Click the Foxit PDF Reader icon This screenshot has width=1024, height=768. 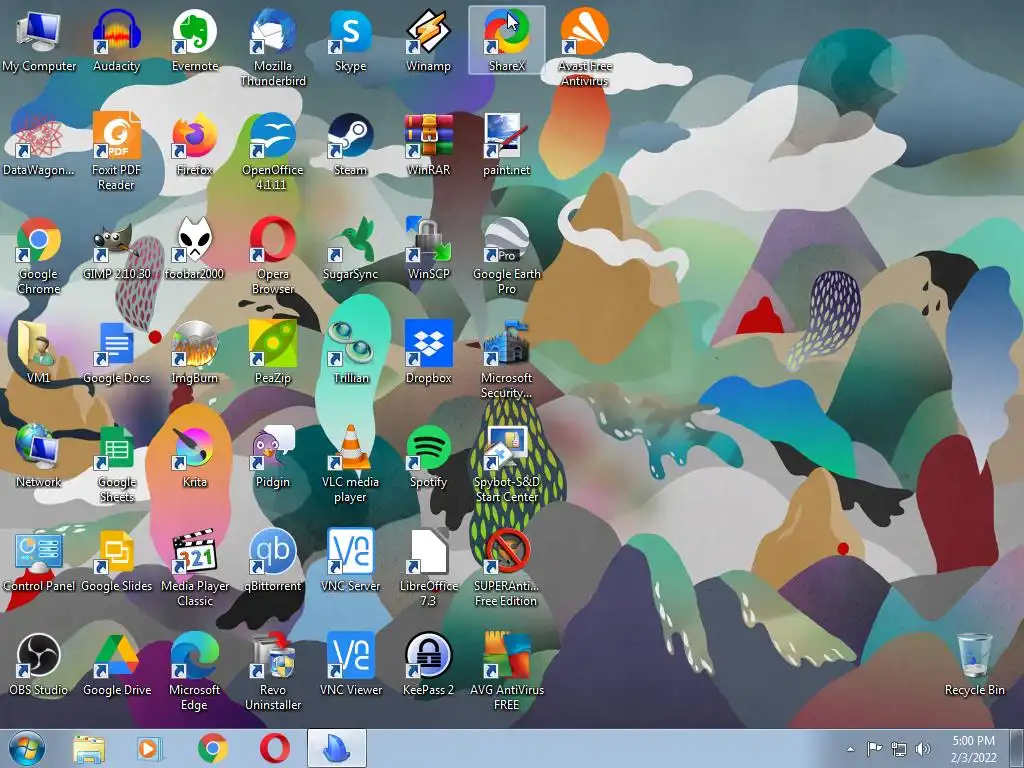pyautogui.click(x=116, y=151)
